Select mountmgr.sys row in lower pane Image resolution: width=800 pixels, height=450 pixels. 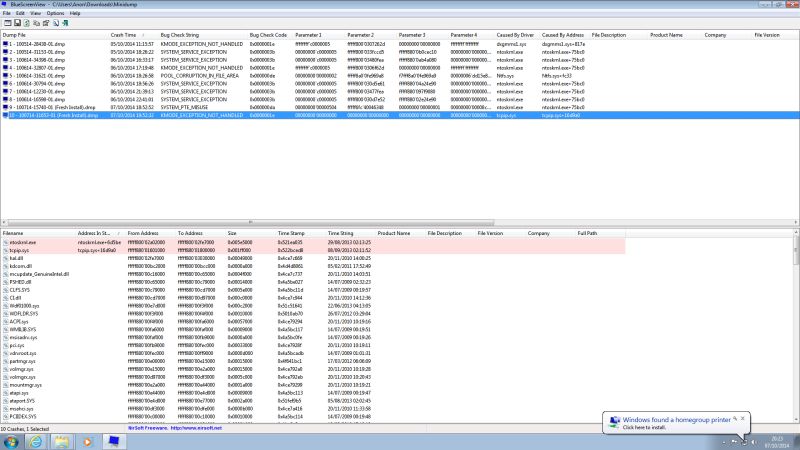coord(313,385)
